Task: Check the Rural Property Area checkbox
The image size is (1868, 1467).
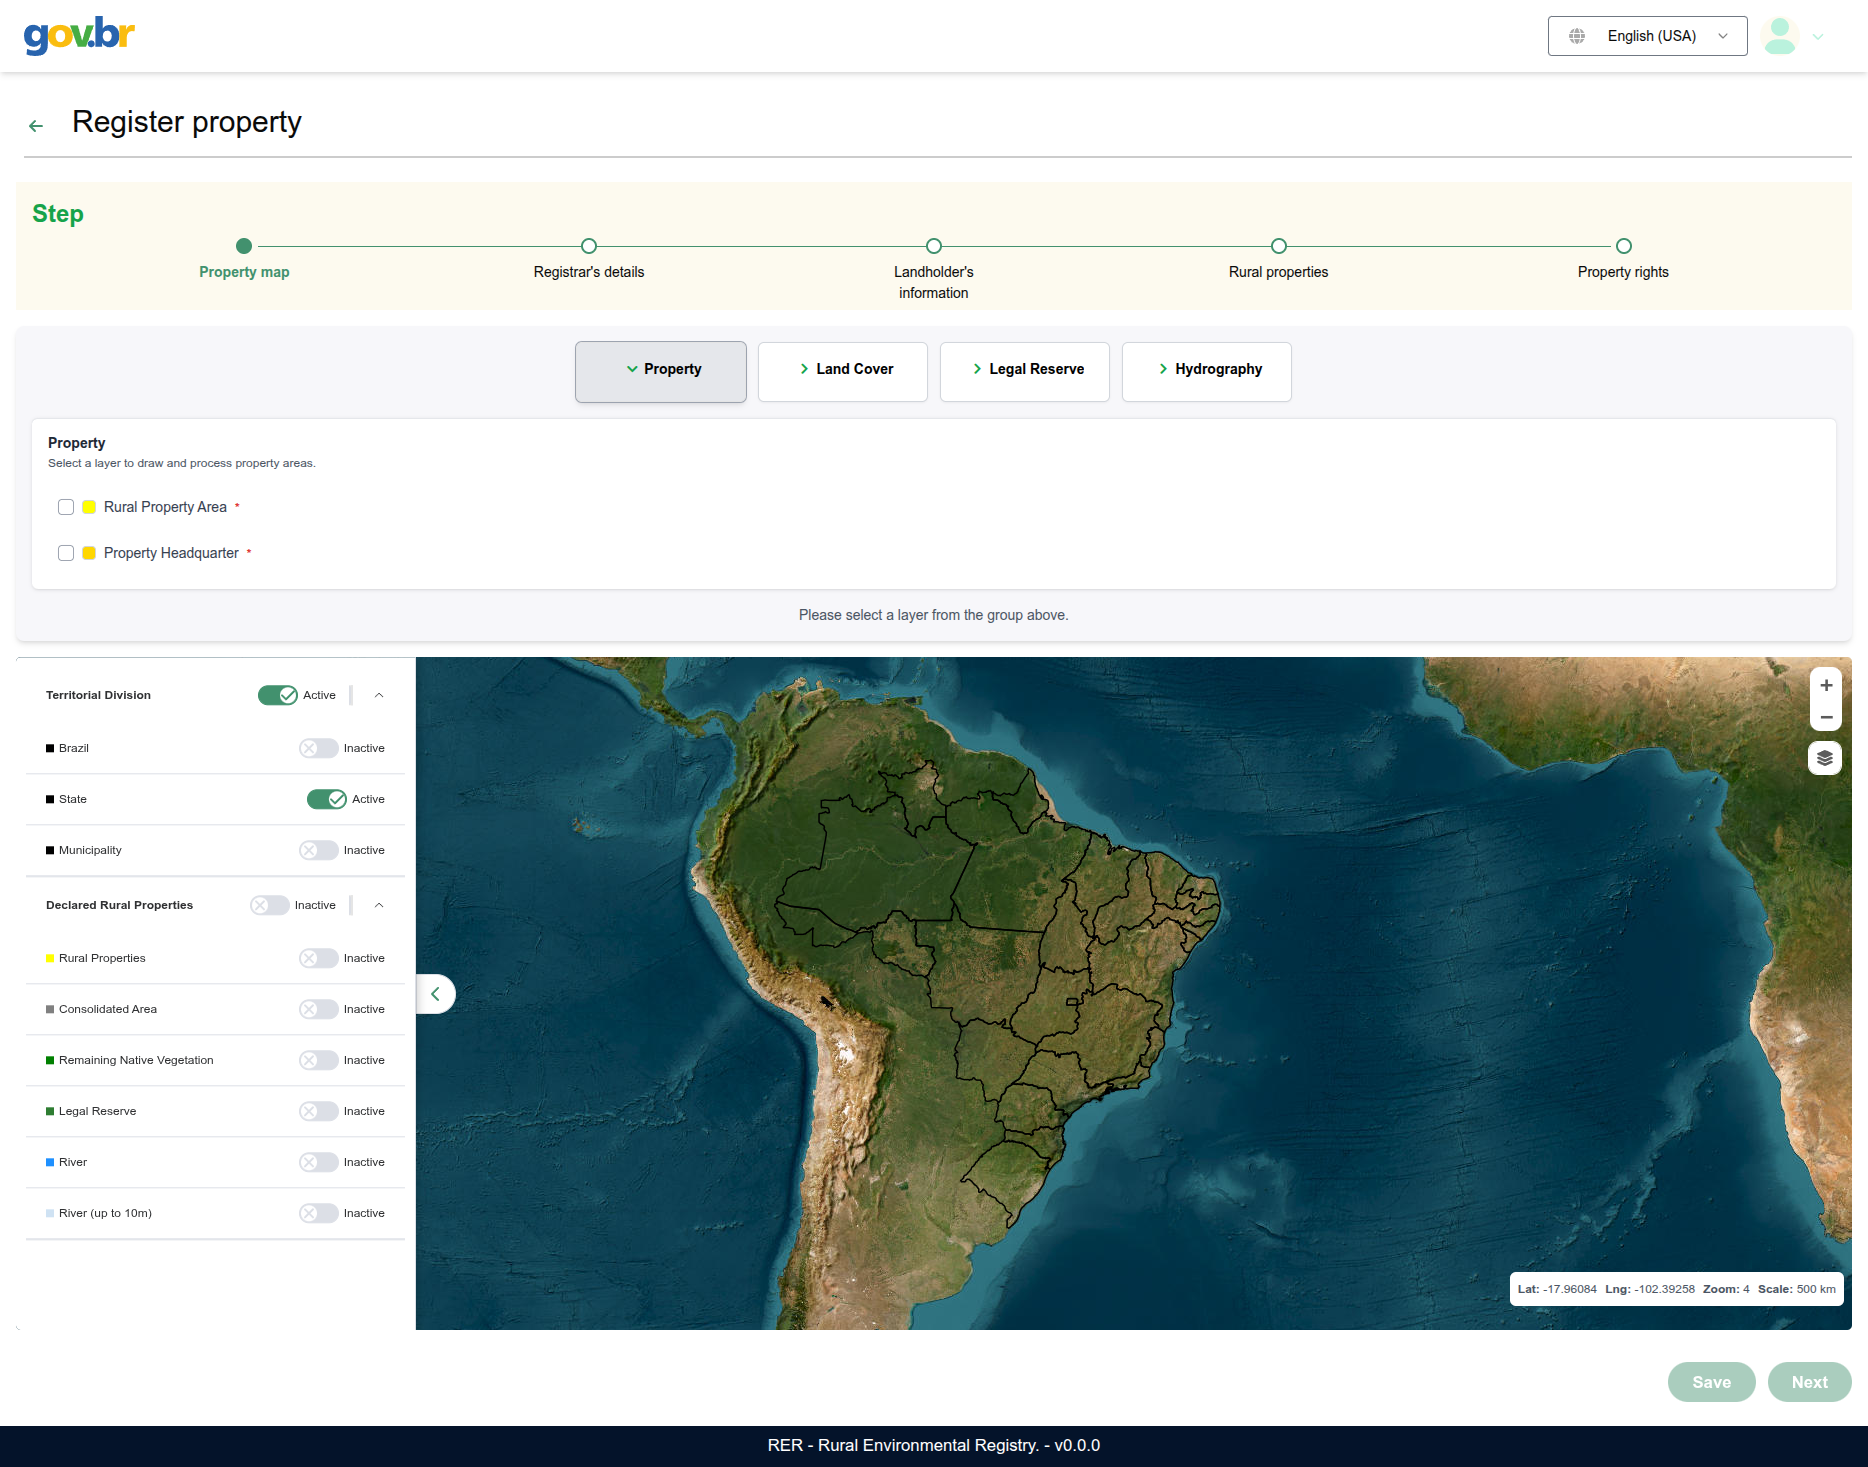Action: coord(66,507)
